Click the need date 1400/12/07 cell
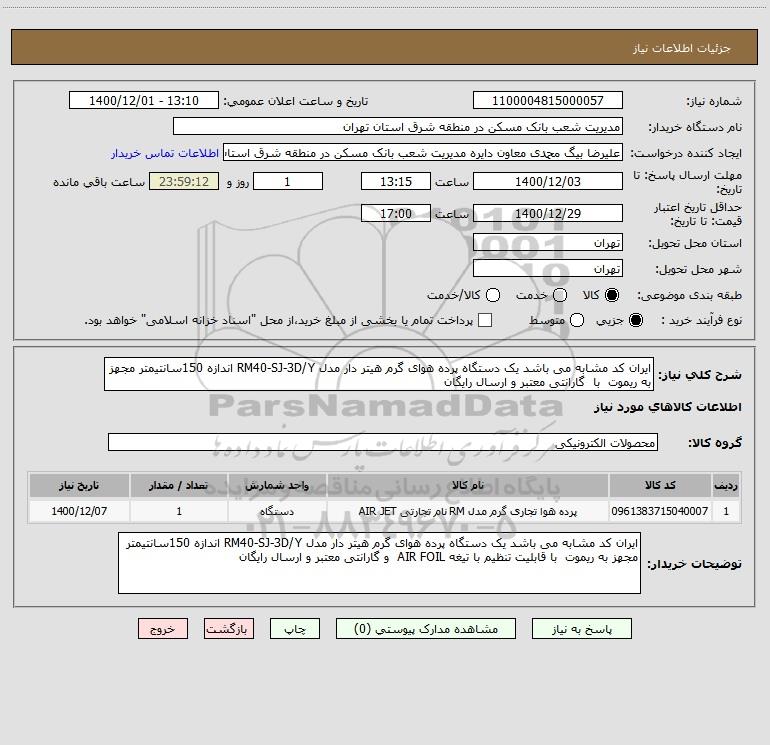The height and width of the screenshot is (745, 770). click(79, 511)
